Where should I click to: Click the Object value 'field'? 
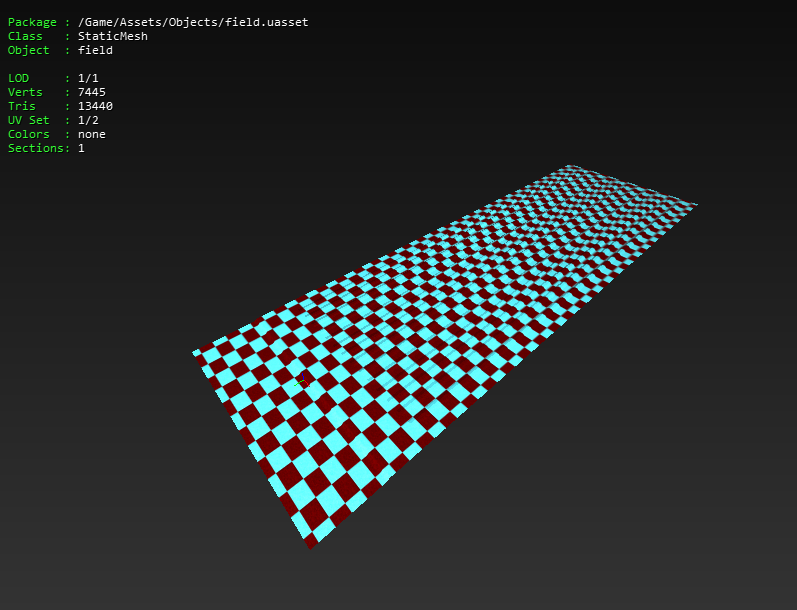coord(95,50)
